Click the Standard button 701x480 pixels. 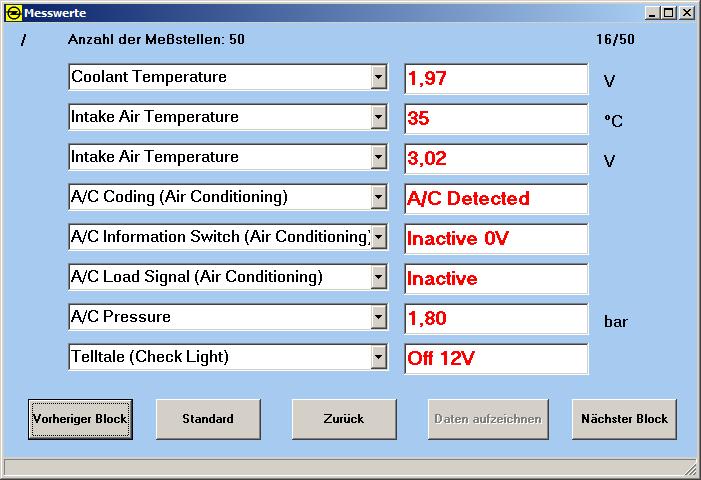pos(208,419)
